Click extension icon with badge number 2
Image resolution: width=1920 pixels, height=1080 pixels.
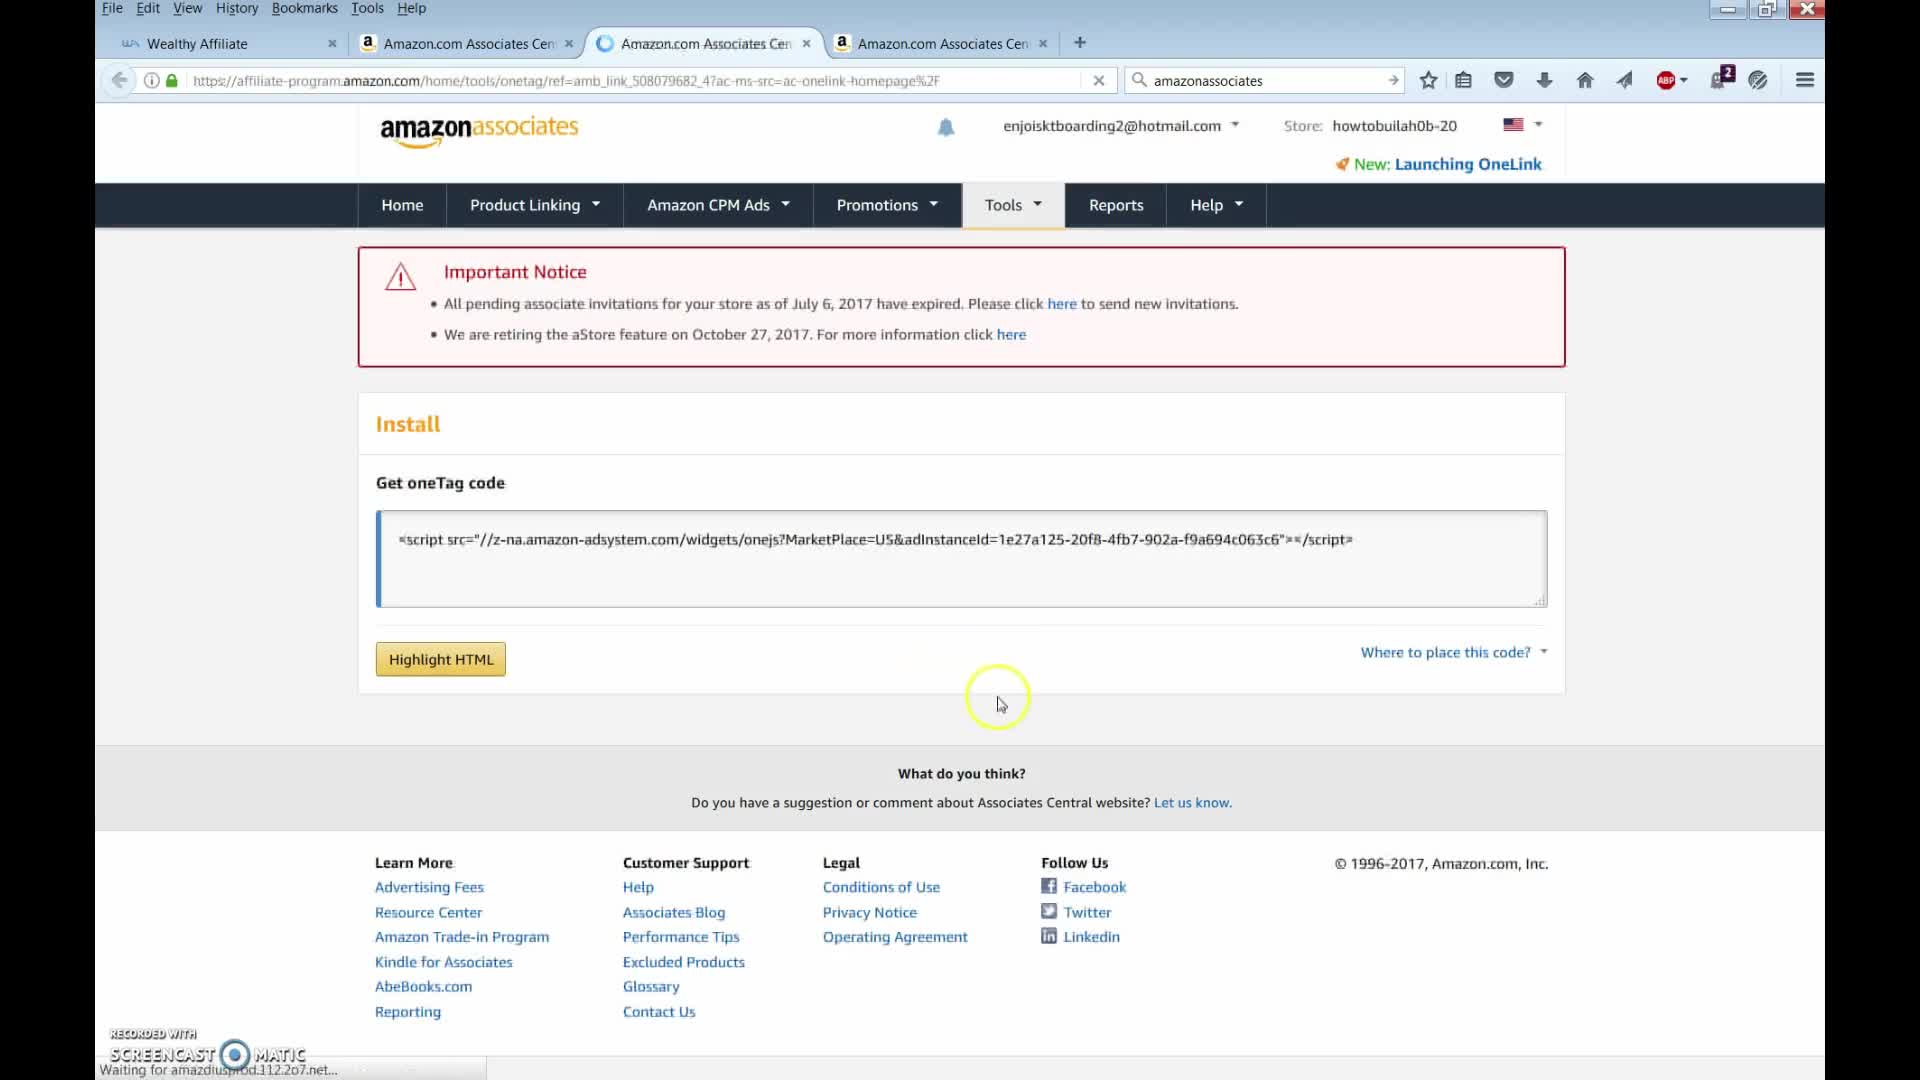1722,78
